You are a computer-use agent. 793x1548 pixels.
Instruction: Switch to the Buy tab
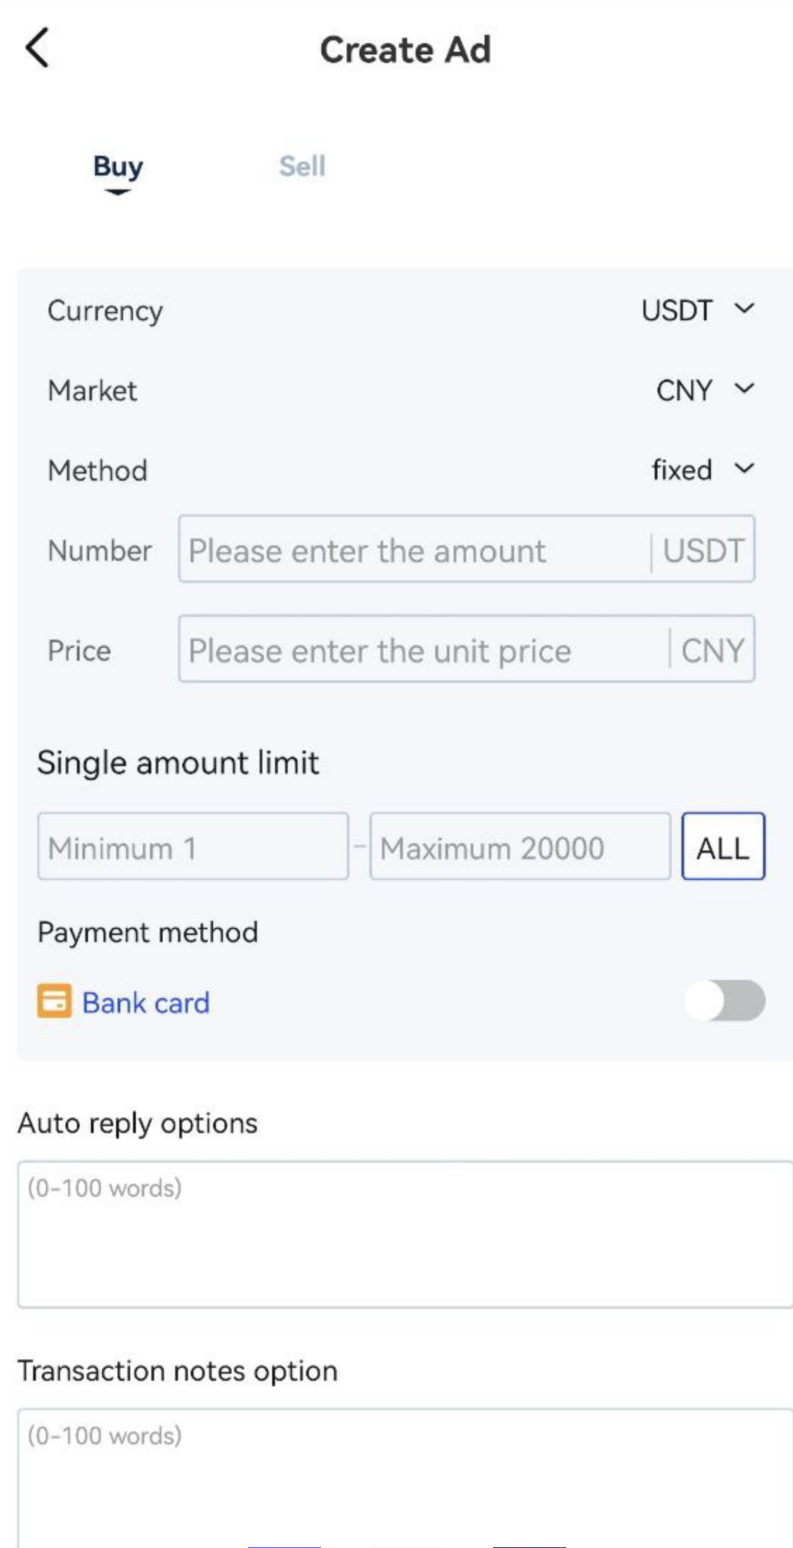118,166
